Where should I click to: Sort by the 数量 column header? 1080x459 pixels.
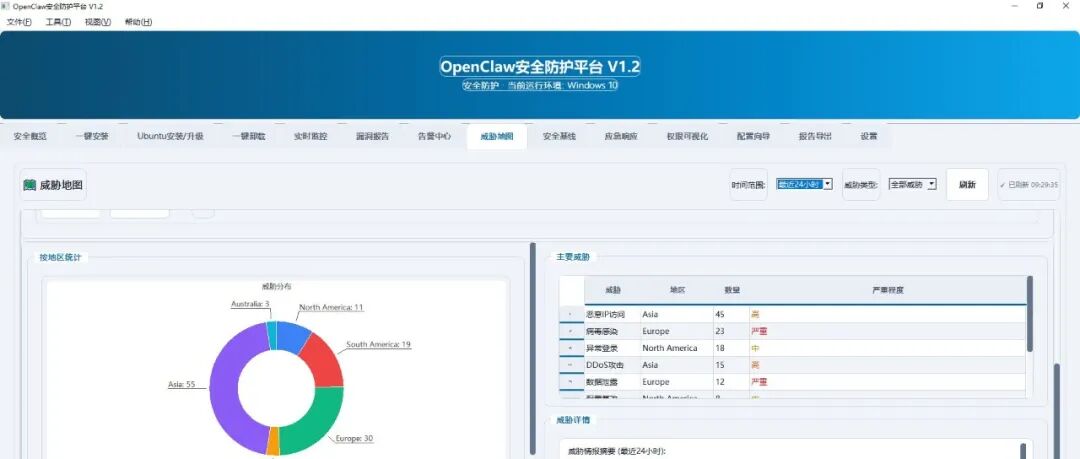click(x=731, y=290)
